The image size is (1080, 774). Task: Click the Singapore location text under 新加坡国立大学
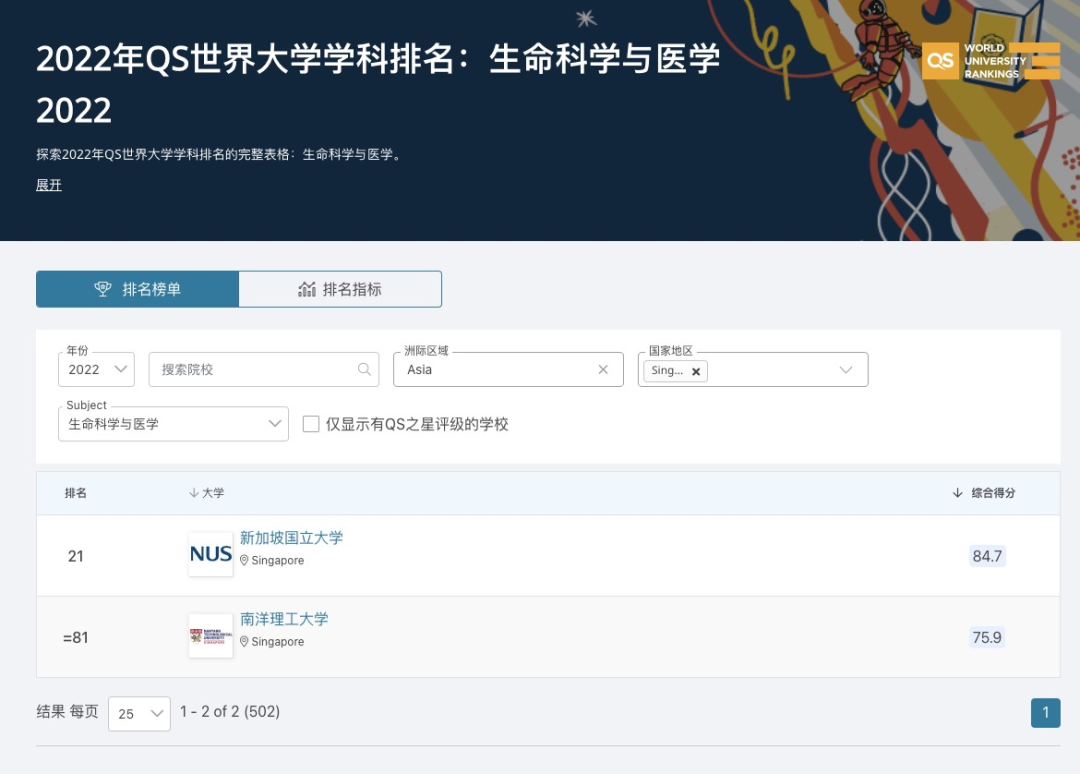tap(278, 561)
